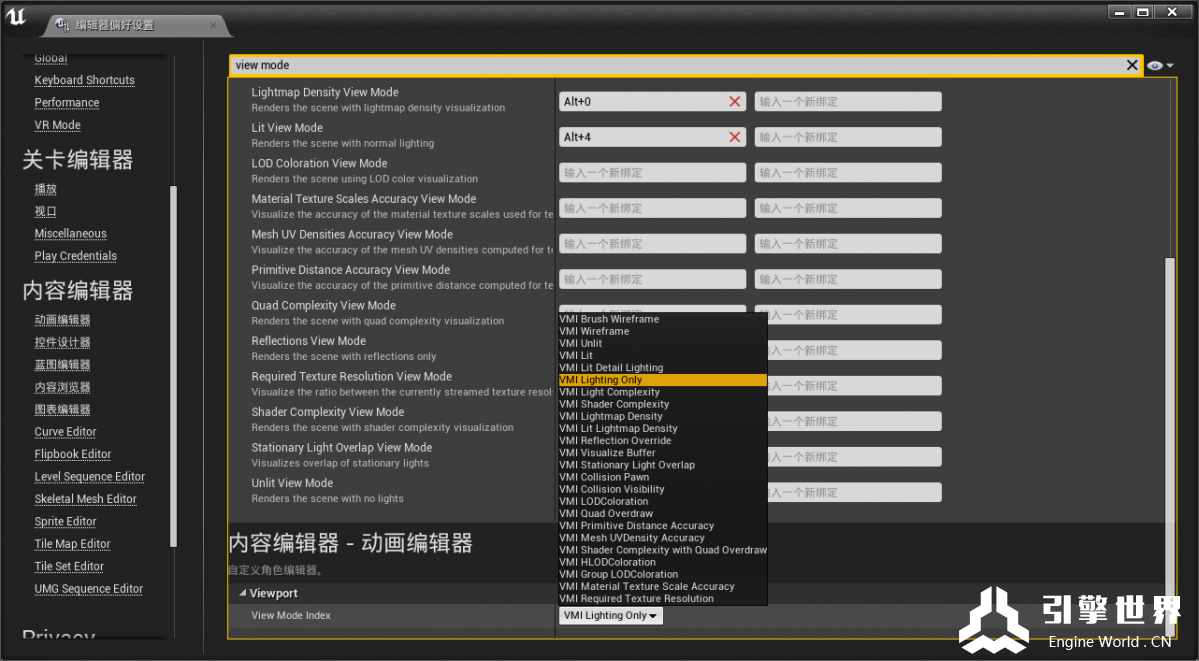
Task: Click the Unreal Engine logo icon
Action: point(16,17)
